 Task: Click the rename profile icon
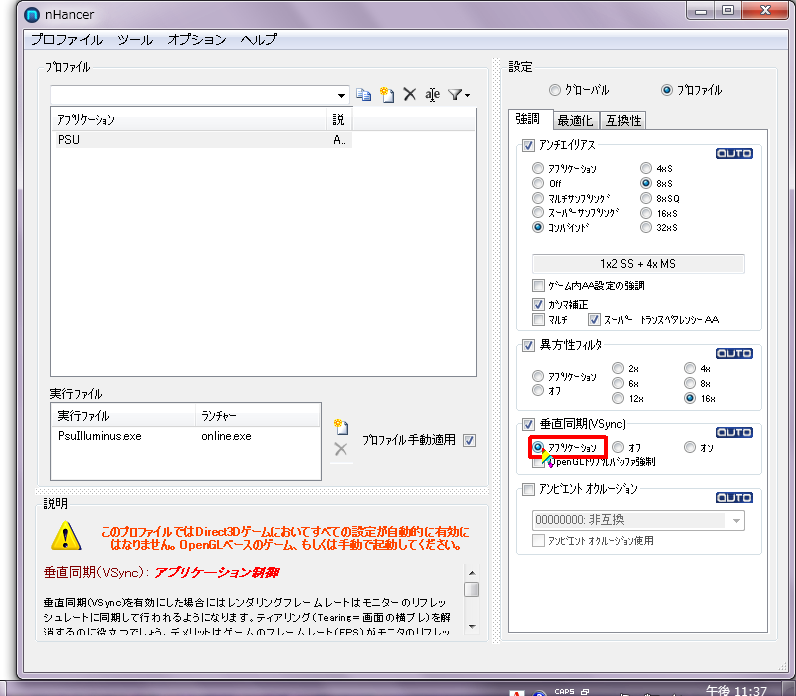(433, 94)
